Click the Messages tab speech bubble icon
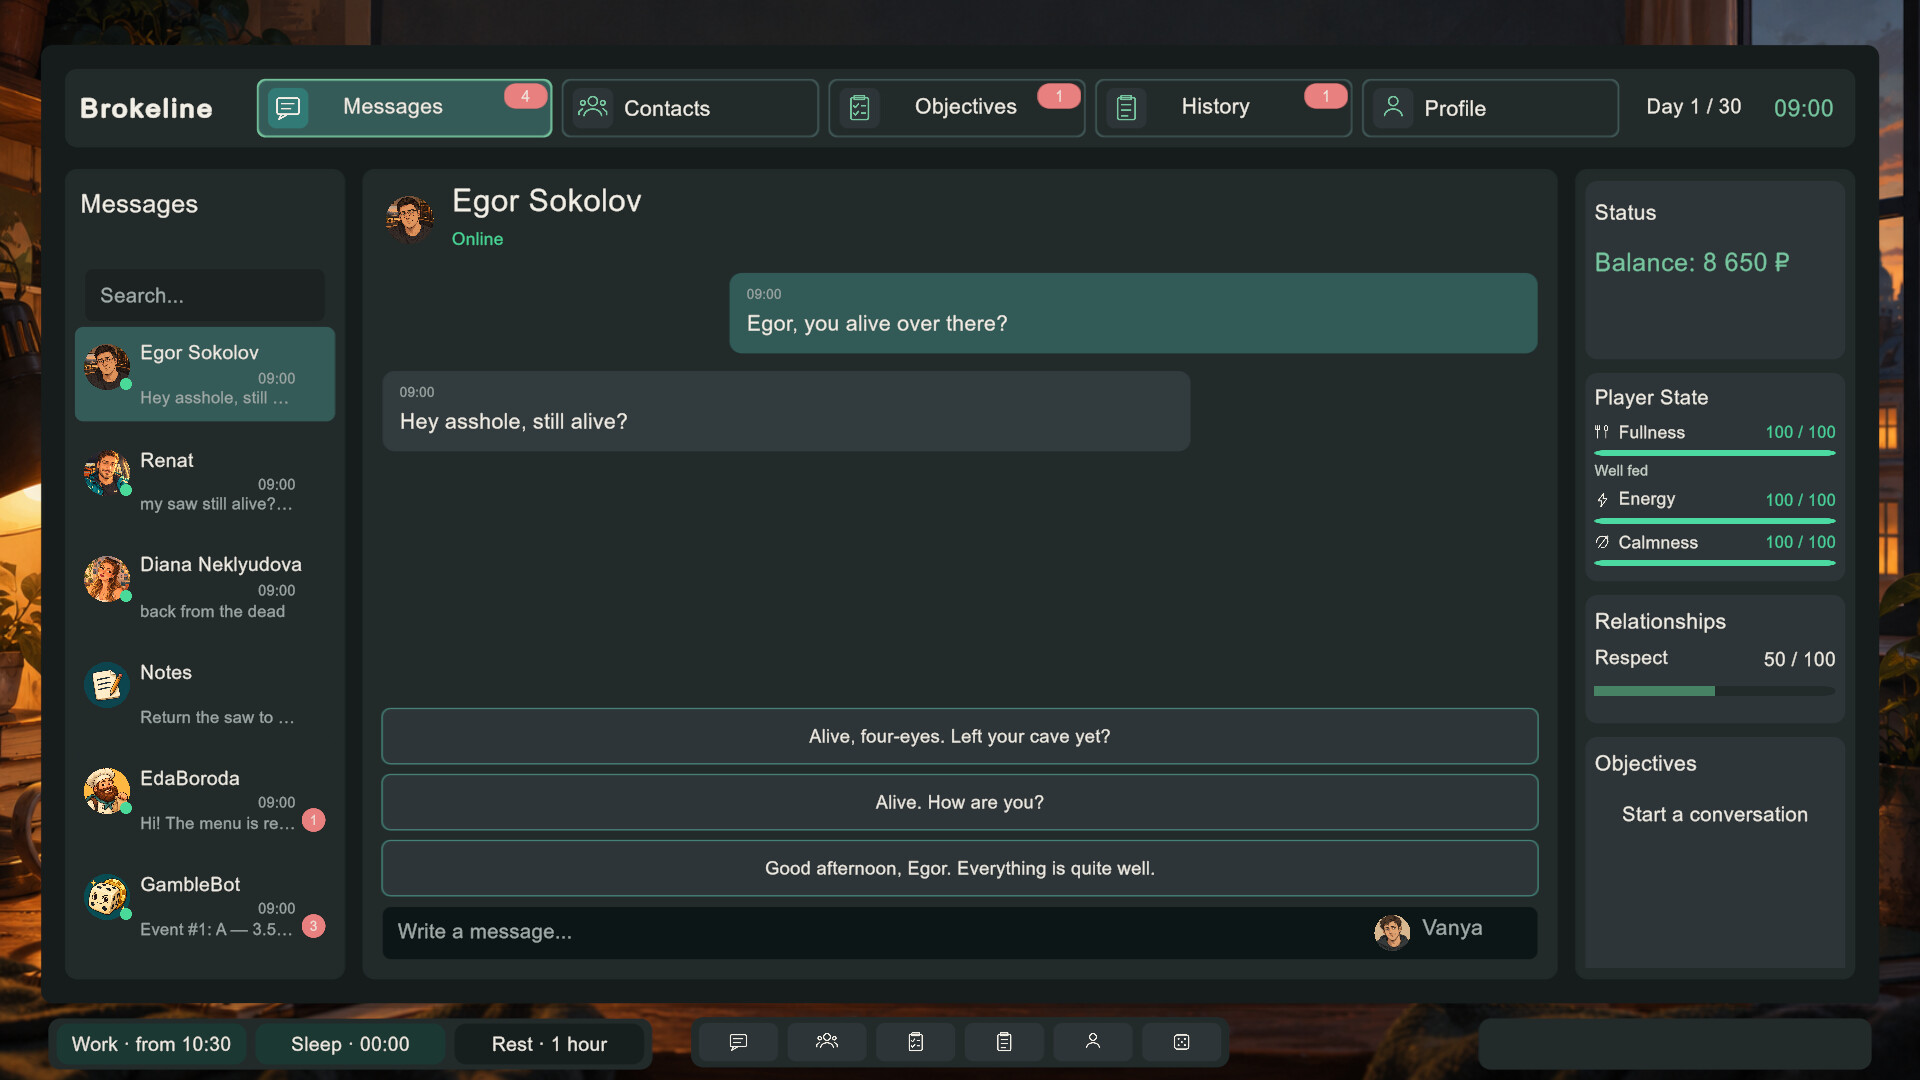Image resolution: width=1920 pixels, height=1080 pixels. point(288,108)
